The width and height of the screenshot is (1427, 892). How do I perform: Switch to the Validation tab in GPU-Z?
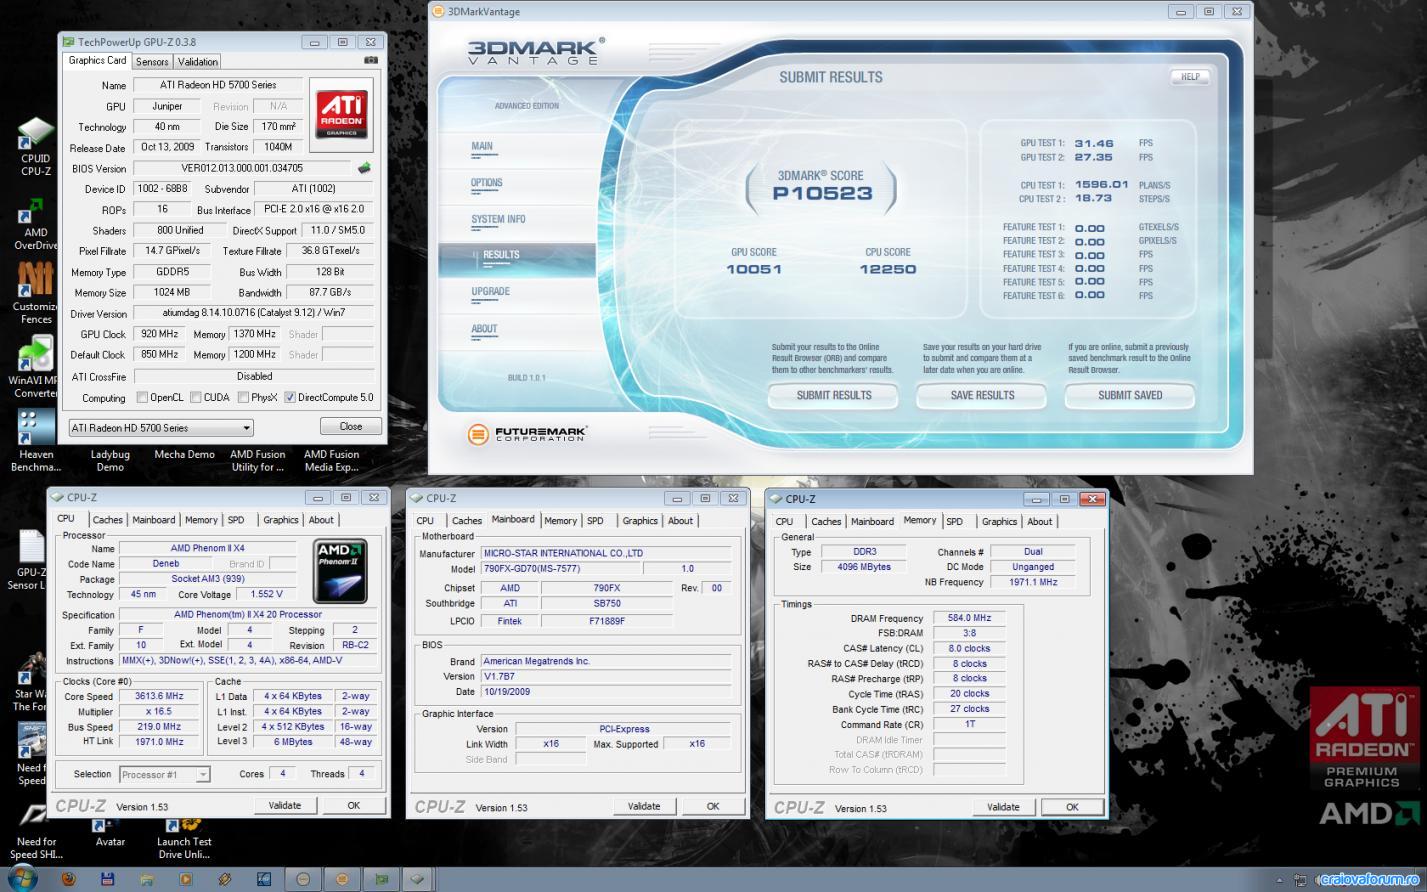click(198, 62)
